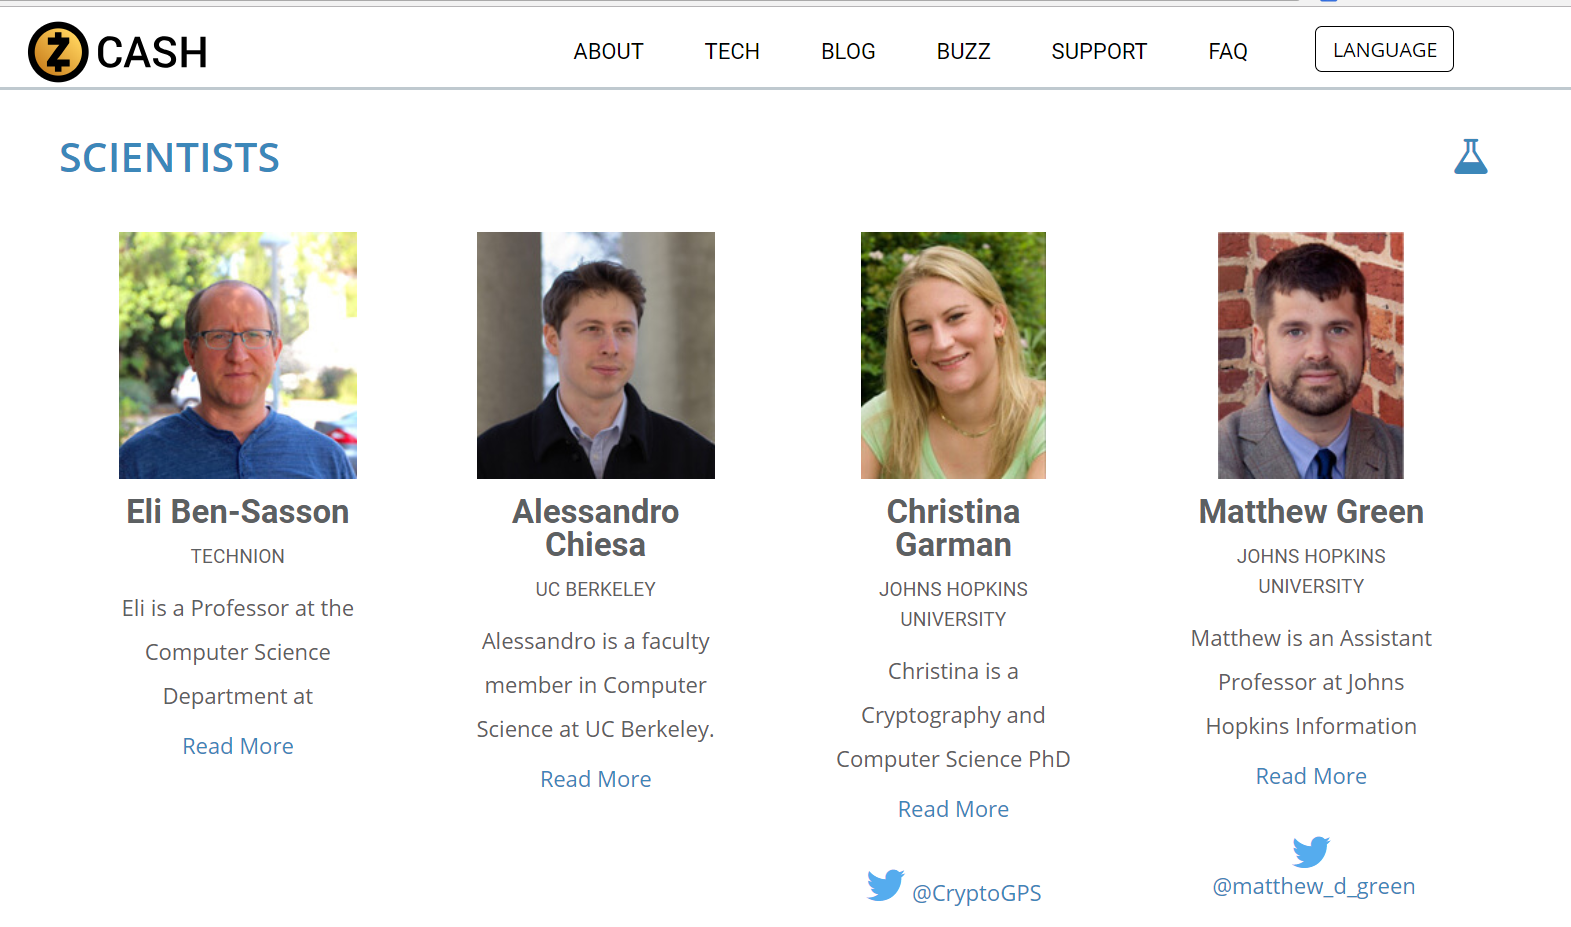This screenshot has height=927, width=1571.
Task: Open Matthew Green's Read More link
Action: [x=1311, y=776]
